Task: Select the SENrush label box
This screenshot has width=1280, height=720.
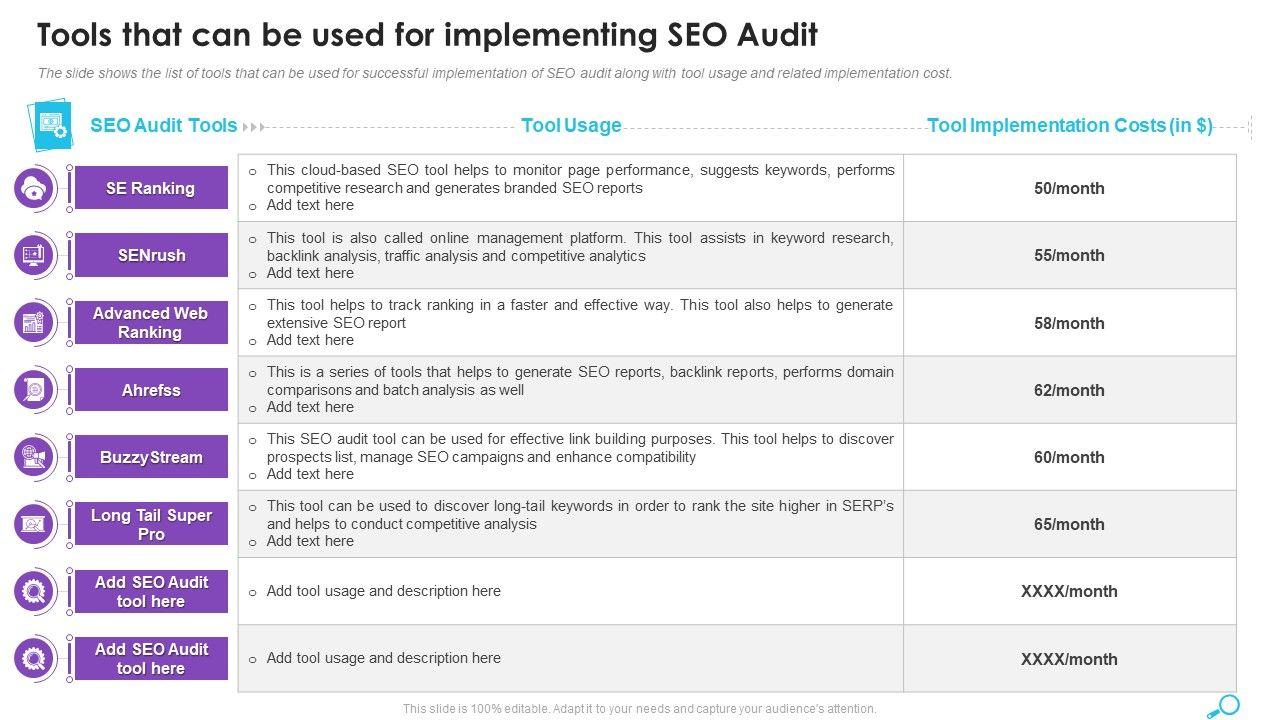Action: tap(151, 255)
